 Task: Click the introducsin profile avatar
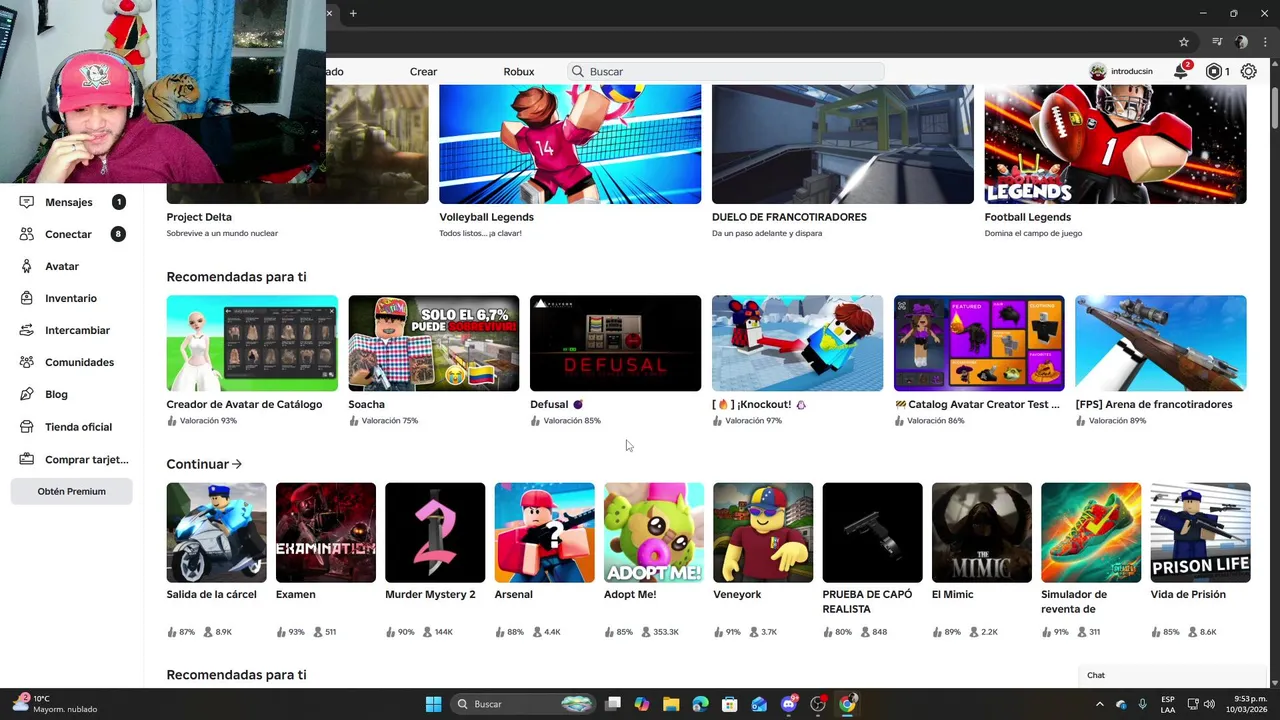tap(1098, 72)
